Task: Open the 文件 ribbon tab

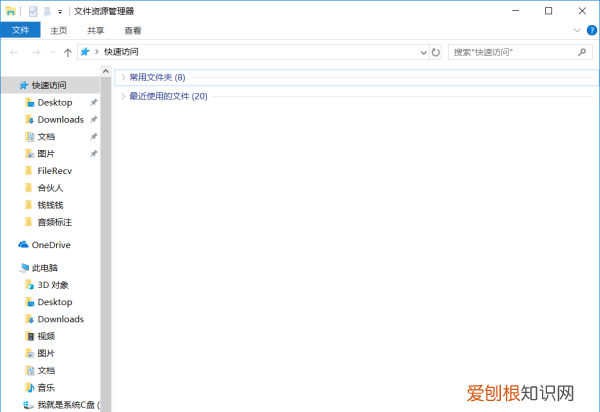Action: (20, 30)
